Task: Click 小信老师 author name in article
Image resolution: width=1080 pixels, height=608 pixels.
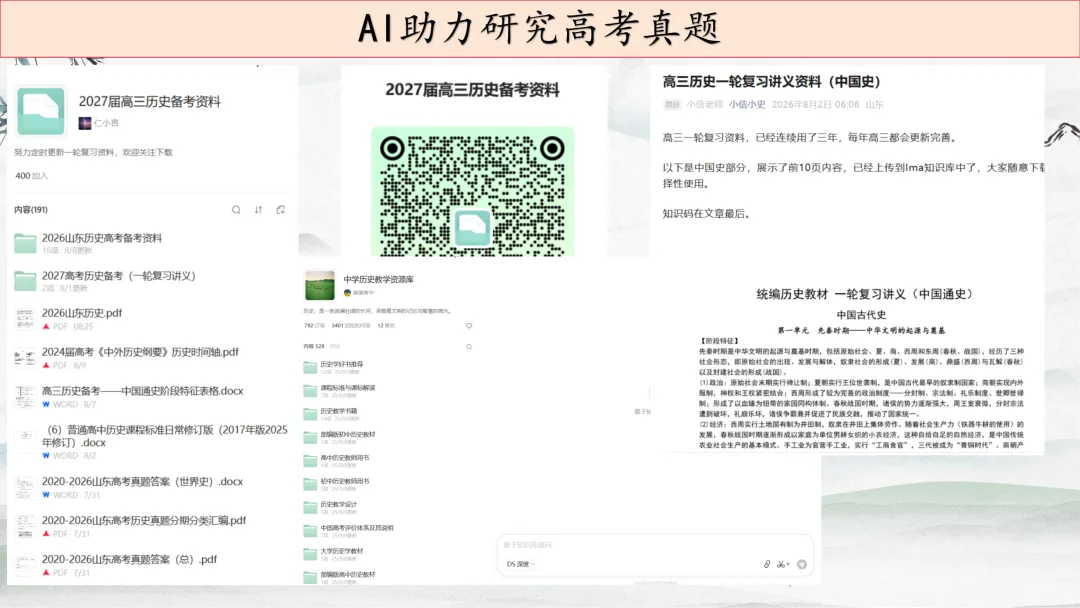Action: [705, 105]
